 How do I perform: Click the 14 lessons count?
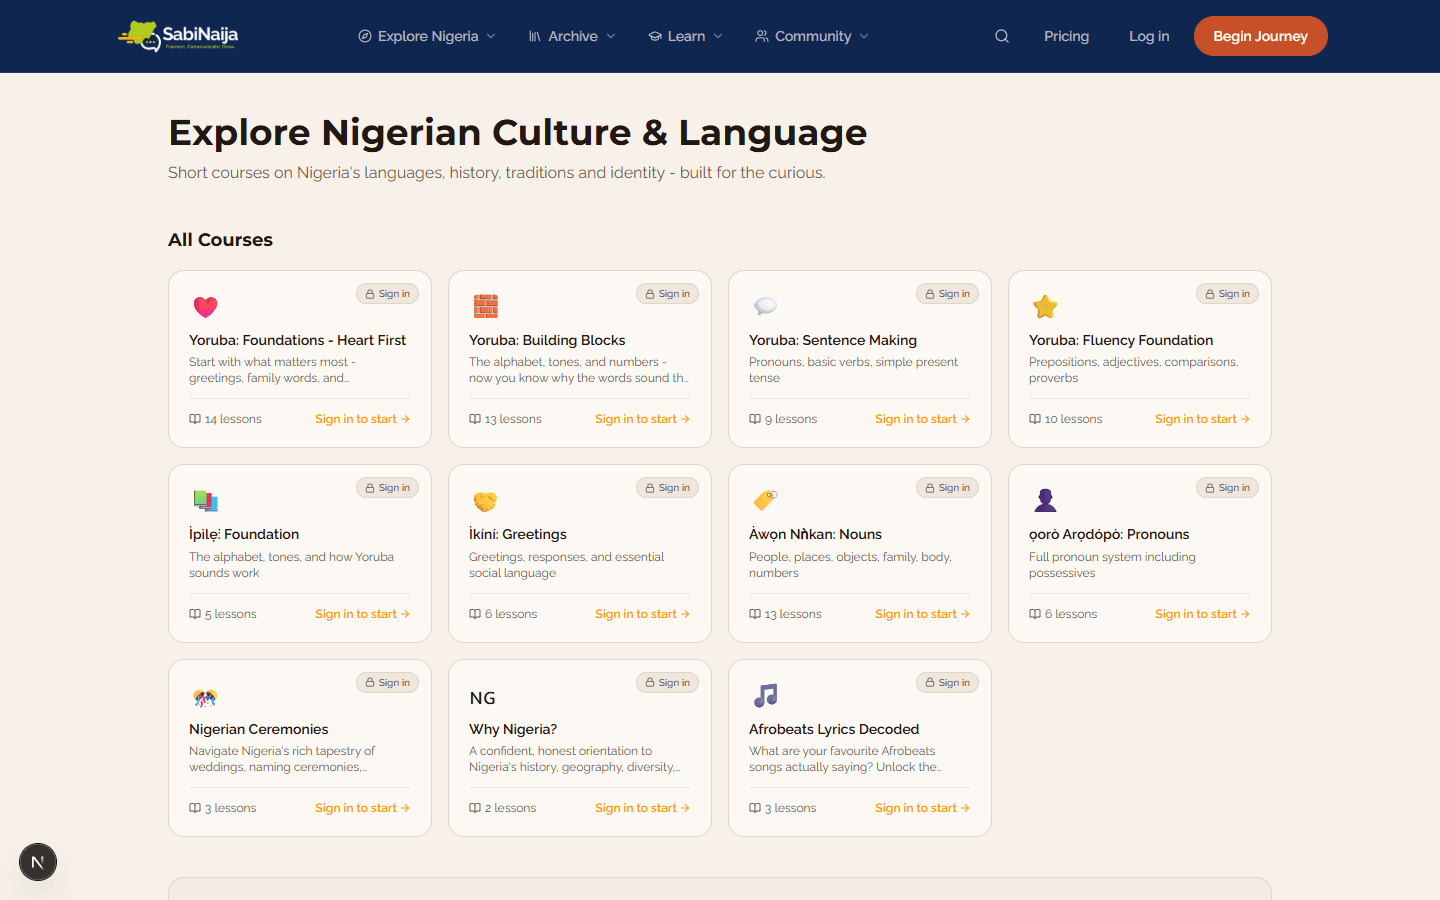click(226, 419)
